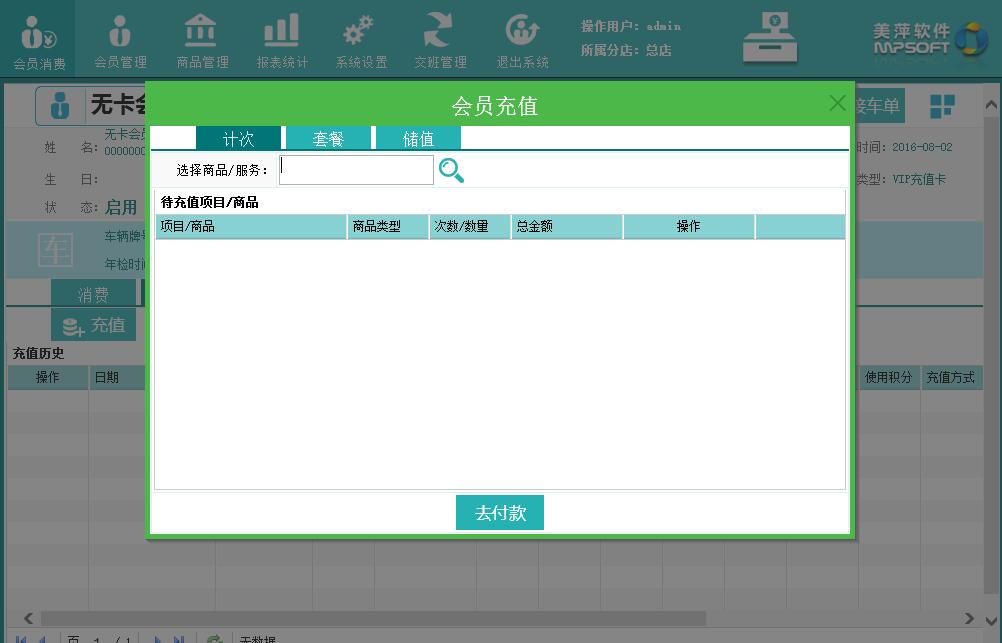Open 系统设置 system settings
This screenshot has width=1002, height=643.
click(360, 42)
